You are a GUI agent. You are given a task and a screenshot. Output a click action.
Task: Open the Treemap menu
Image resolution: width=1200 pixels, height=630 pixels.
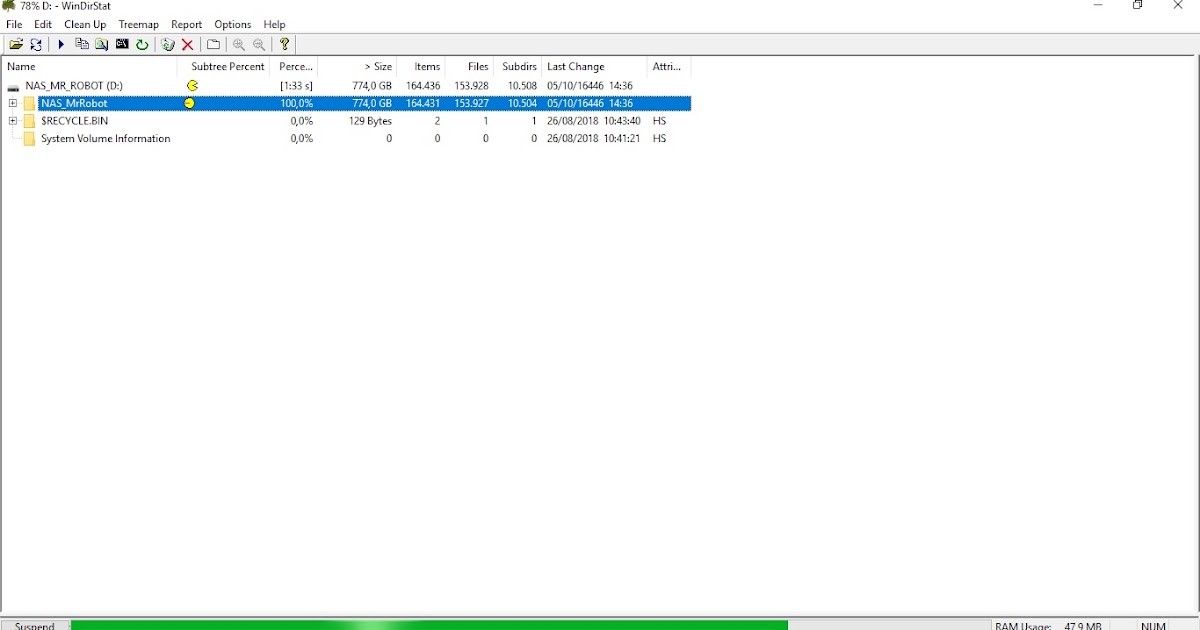[x=138, y=24]
